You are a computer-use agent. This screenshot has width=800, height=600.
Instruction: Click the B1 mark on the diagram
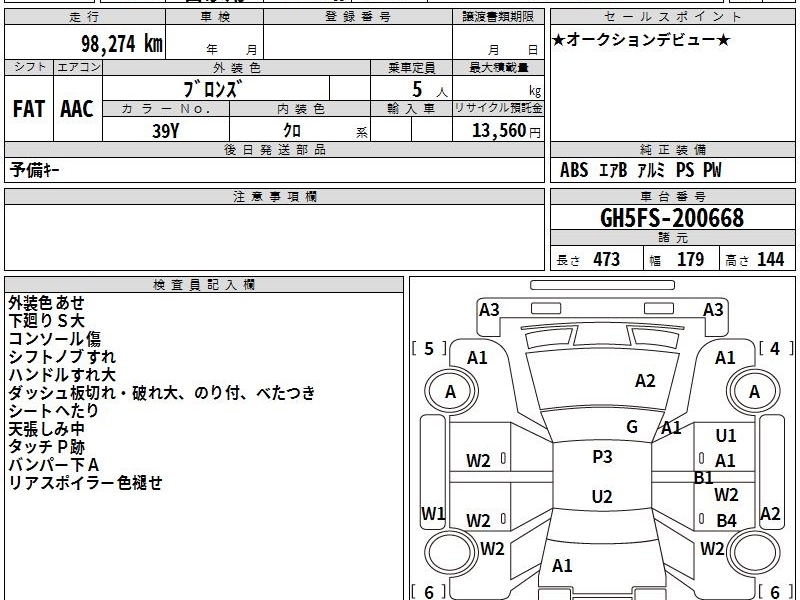704,478
